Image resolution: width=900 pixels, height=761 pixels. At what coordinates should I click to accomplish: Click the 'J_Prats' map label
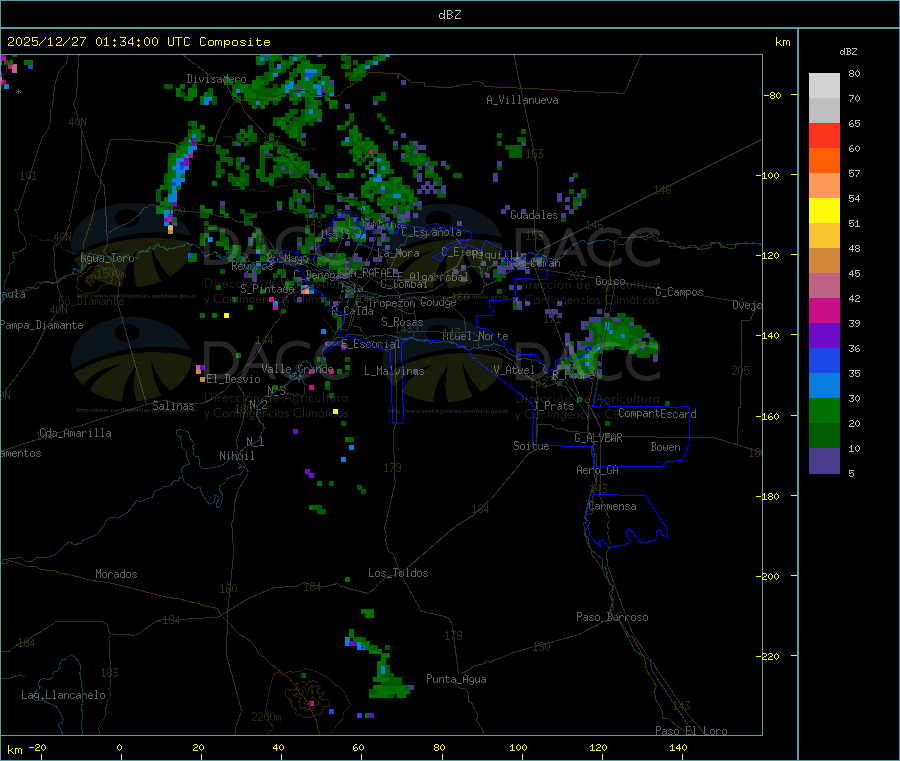click(553, 406)
